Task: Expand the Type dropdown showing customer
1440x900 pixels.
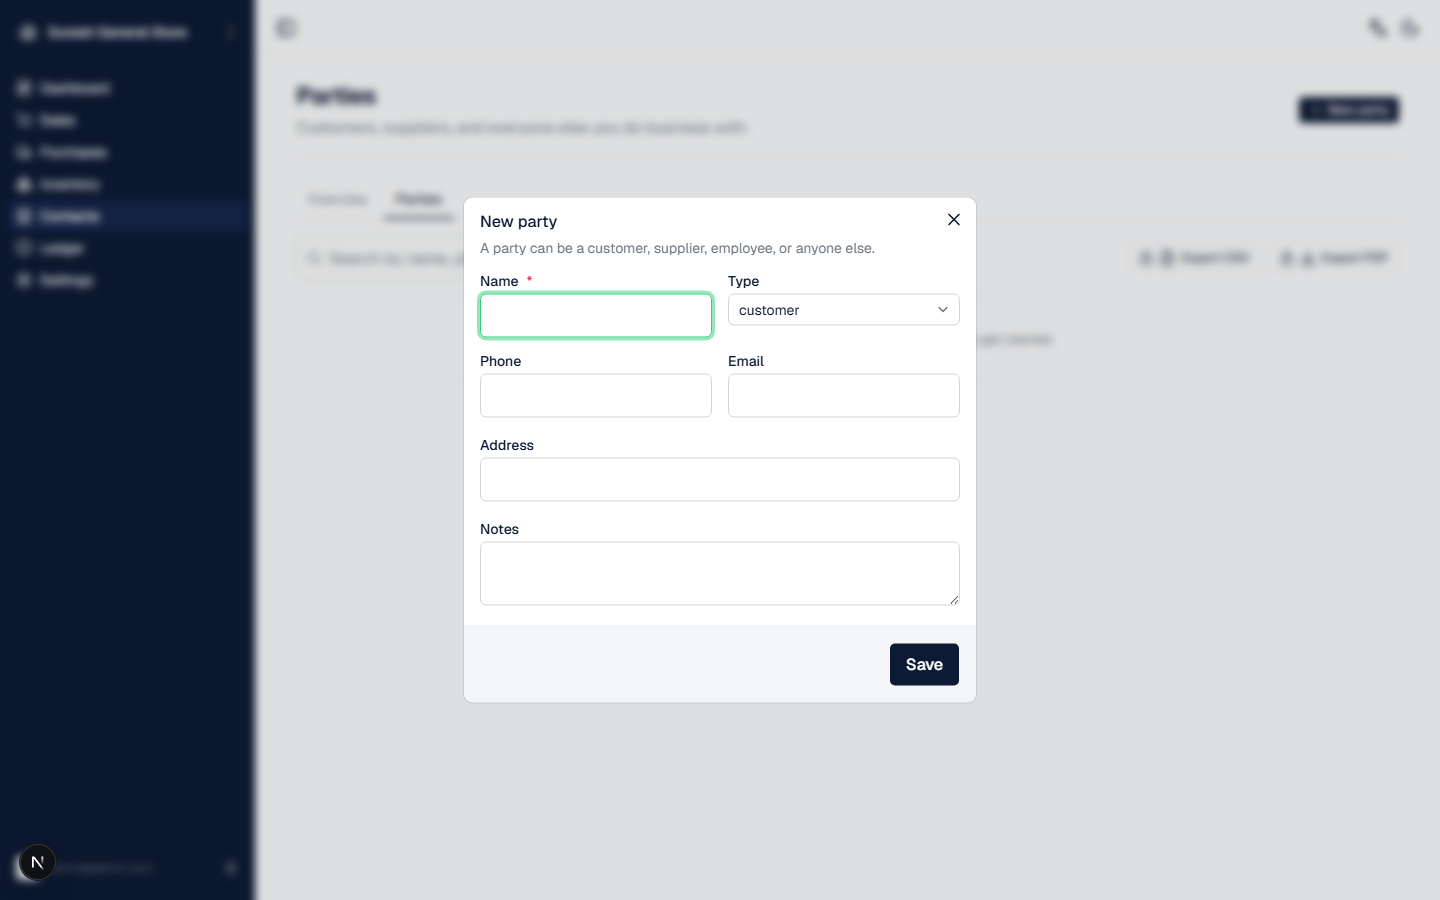Action: click(844, 310)
